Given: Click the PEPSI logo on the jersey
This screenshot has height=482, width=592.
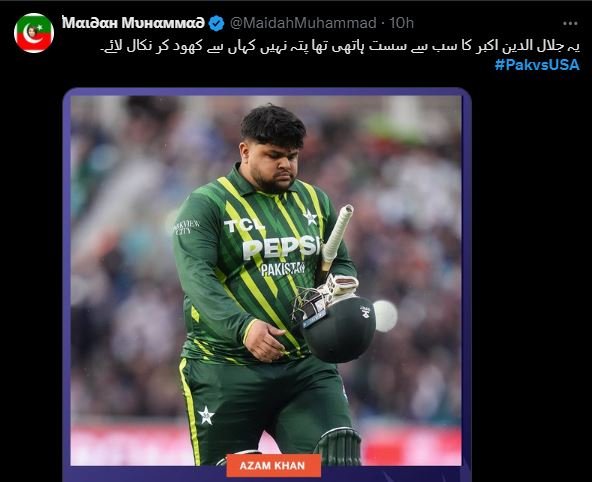Looking at the screenshot, I should point(282,248).
